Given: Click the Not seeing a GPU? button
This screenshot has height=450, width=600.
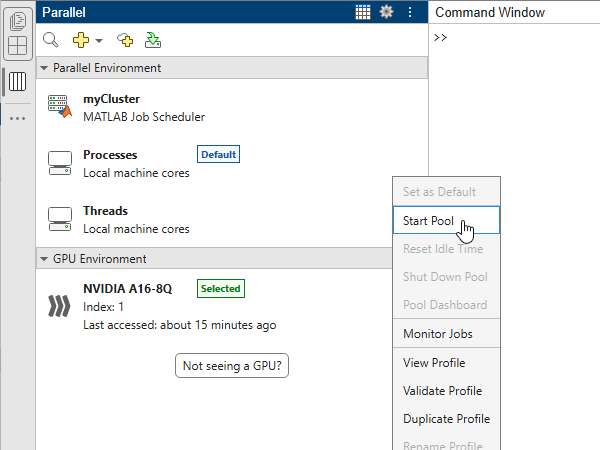Looking at the screenshot, I should coord(232,365).
